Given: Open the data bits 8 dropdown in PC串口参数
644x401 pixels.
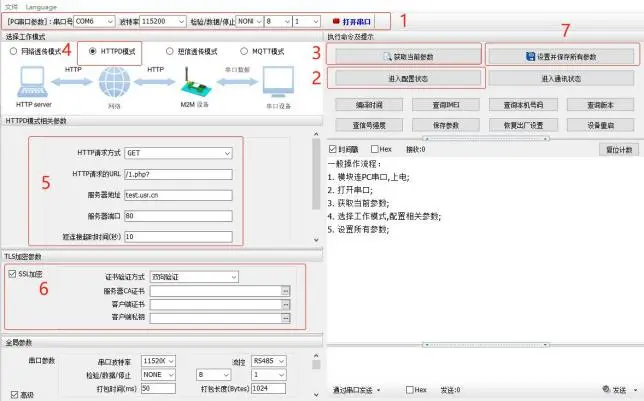Looking at the screenshot, I should pyautogui.click(x=287, y=21).
